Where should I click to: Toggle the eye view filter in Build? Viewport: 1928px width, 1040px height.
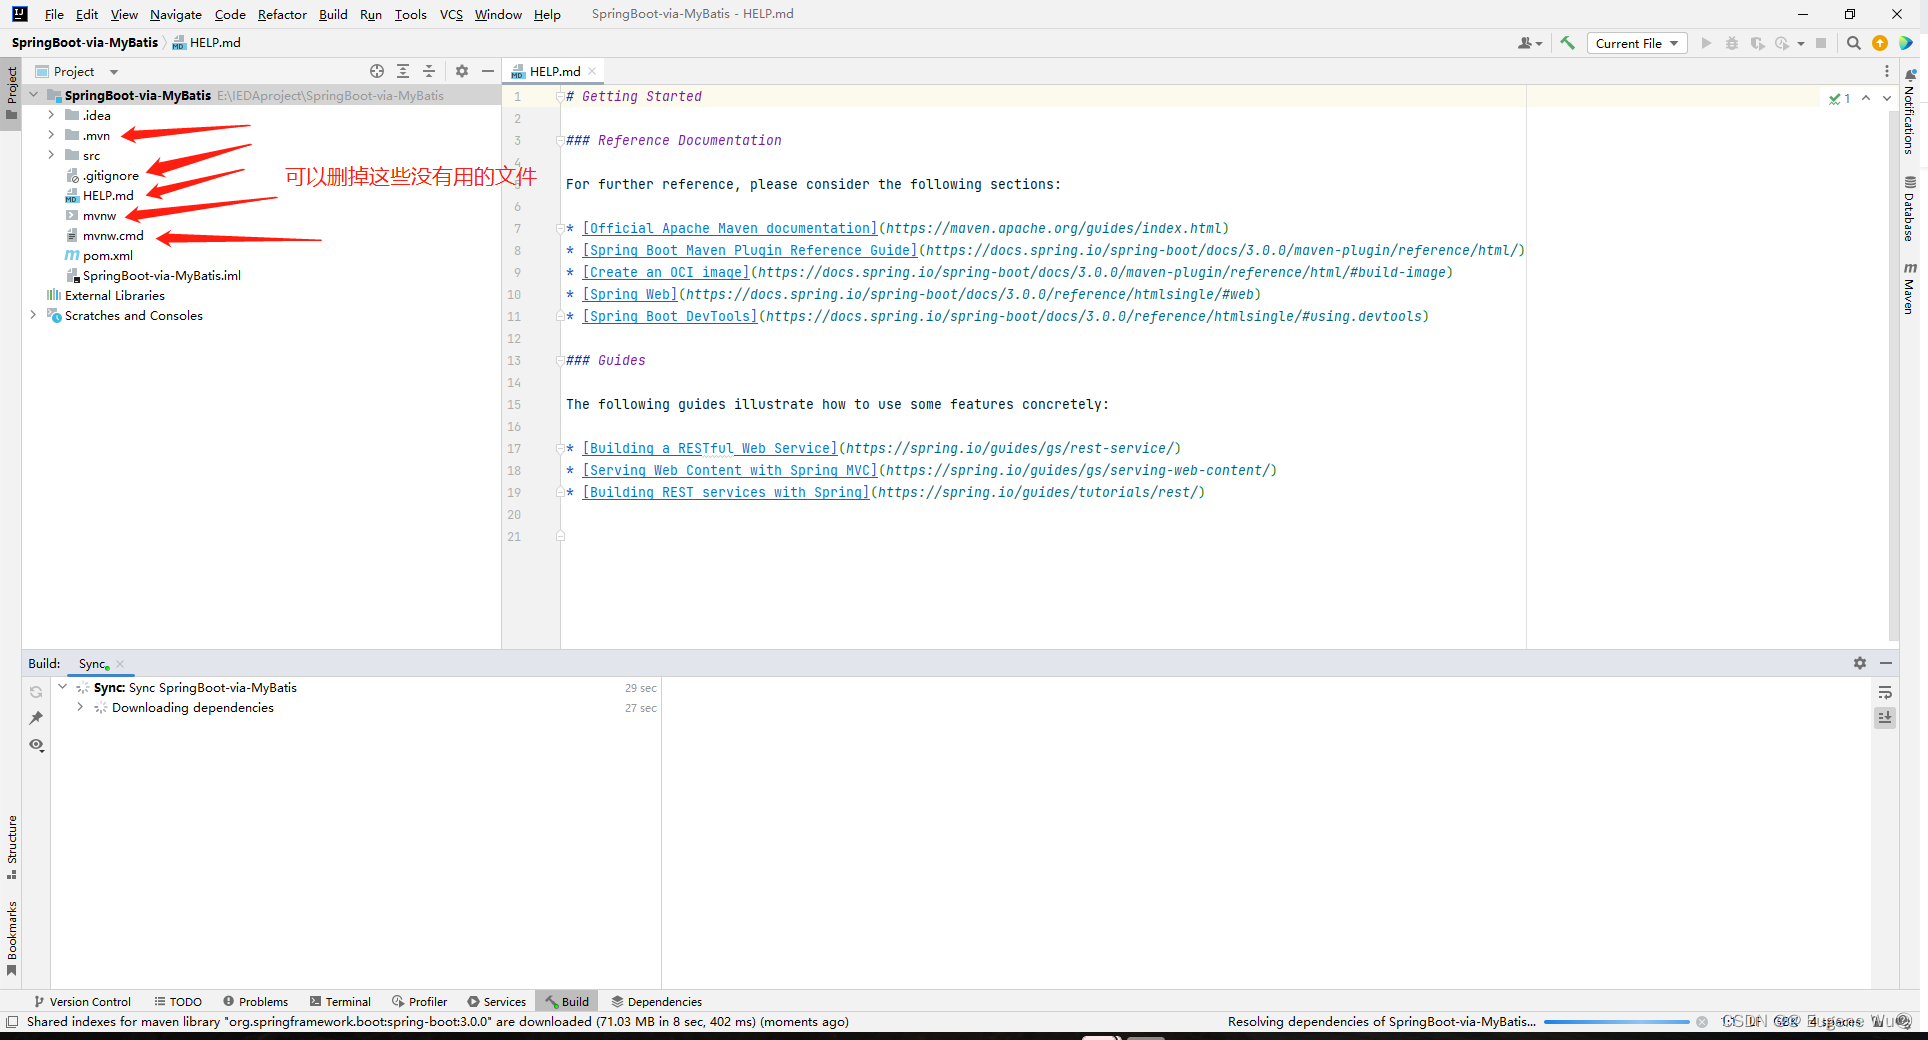(x=36, y=745)
